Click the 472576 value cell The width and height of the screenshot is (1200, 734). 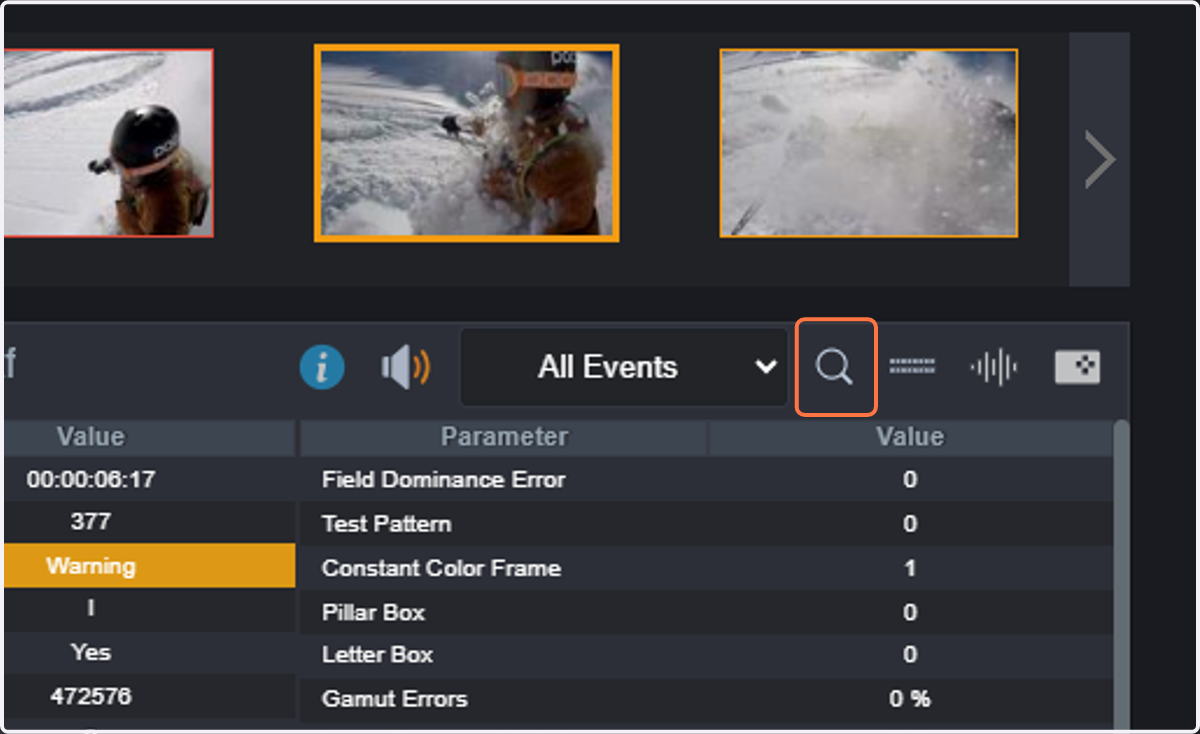[91, 696]
